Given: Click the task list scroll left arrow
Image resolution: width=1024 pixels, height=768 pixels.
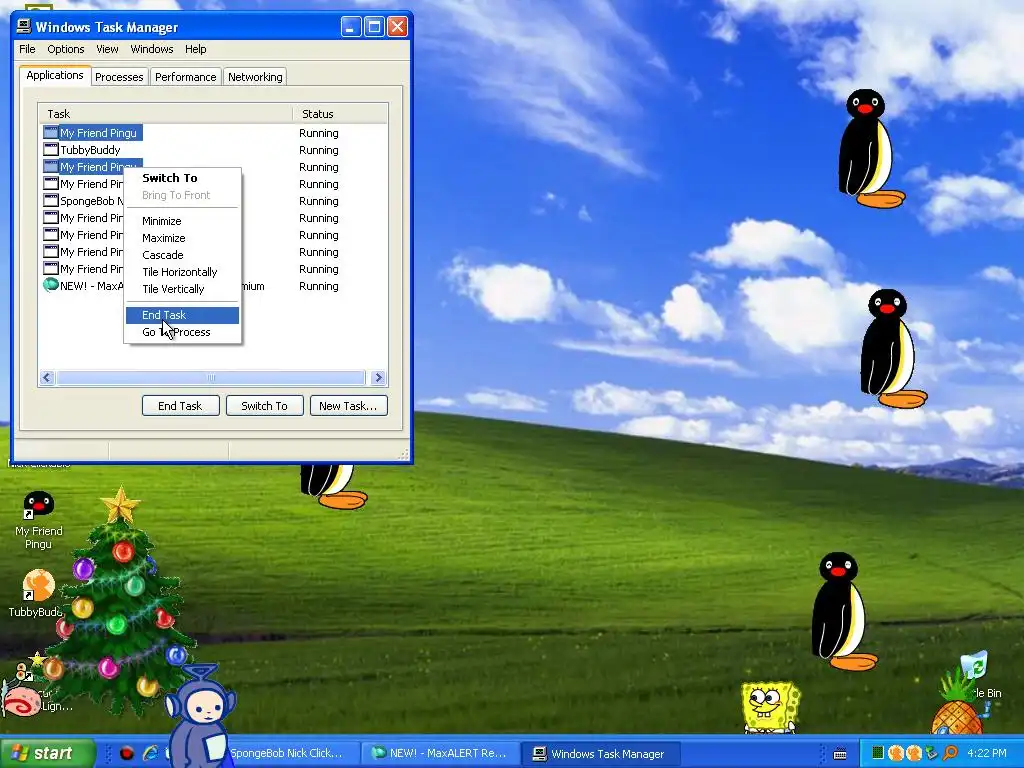Looking at the screenshot, I should point(47,377).
